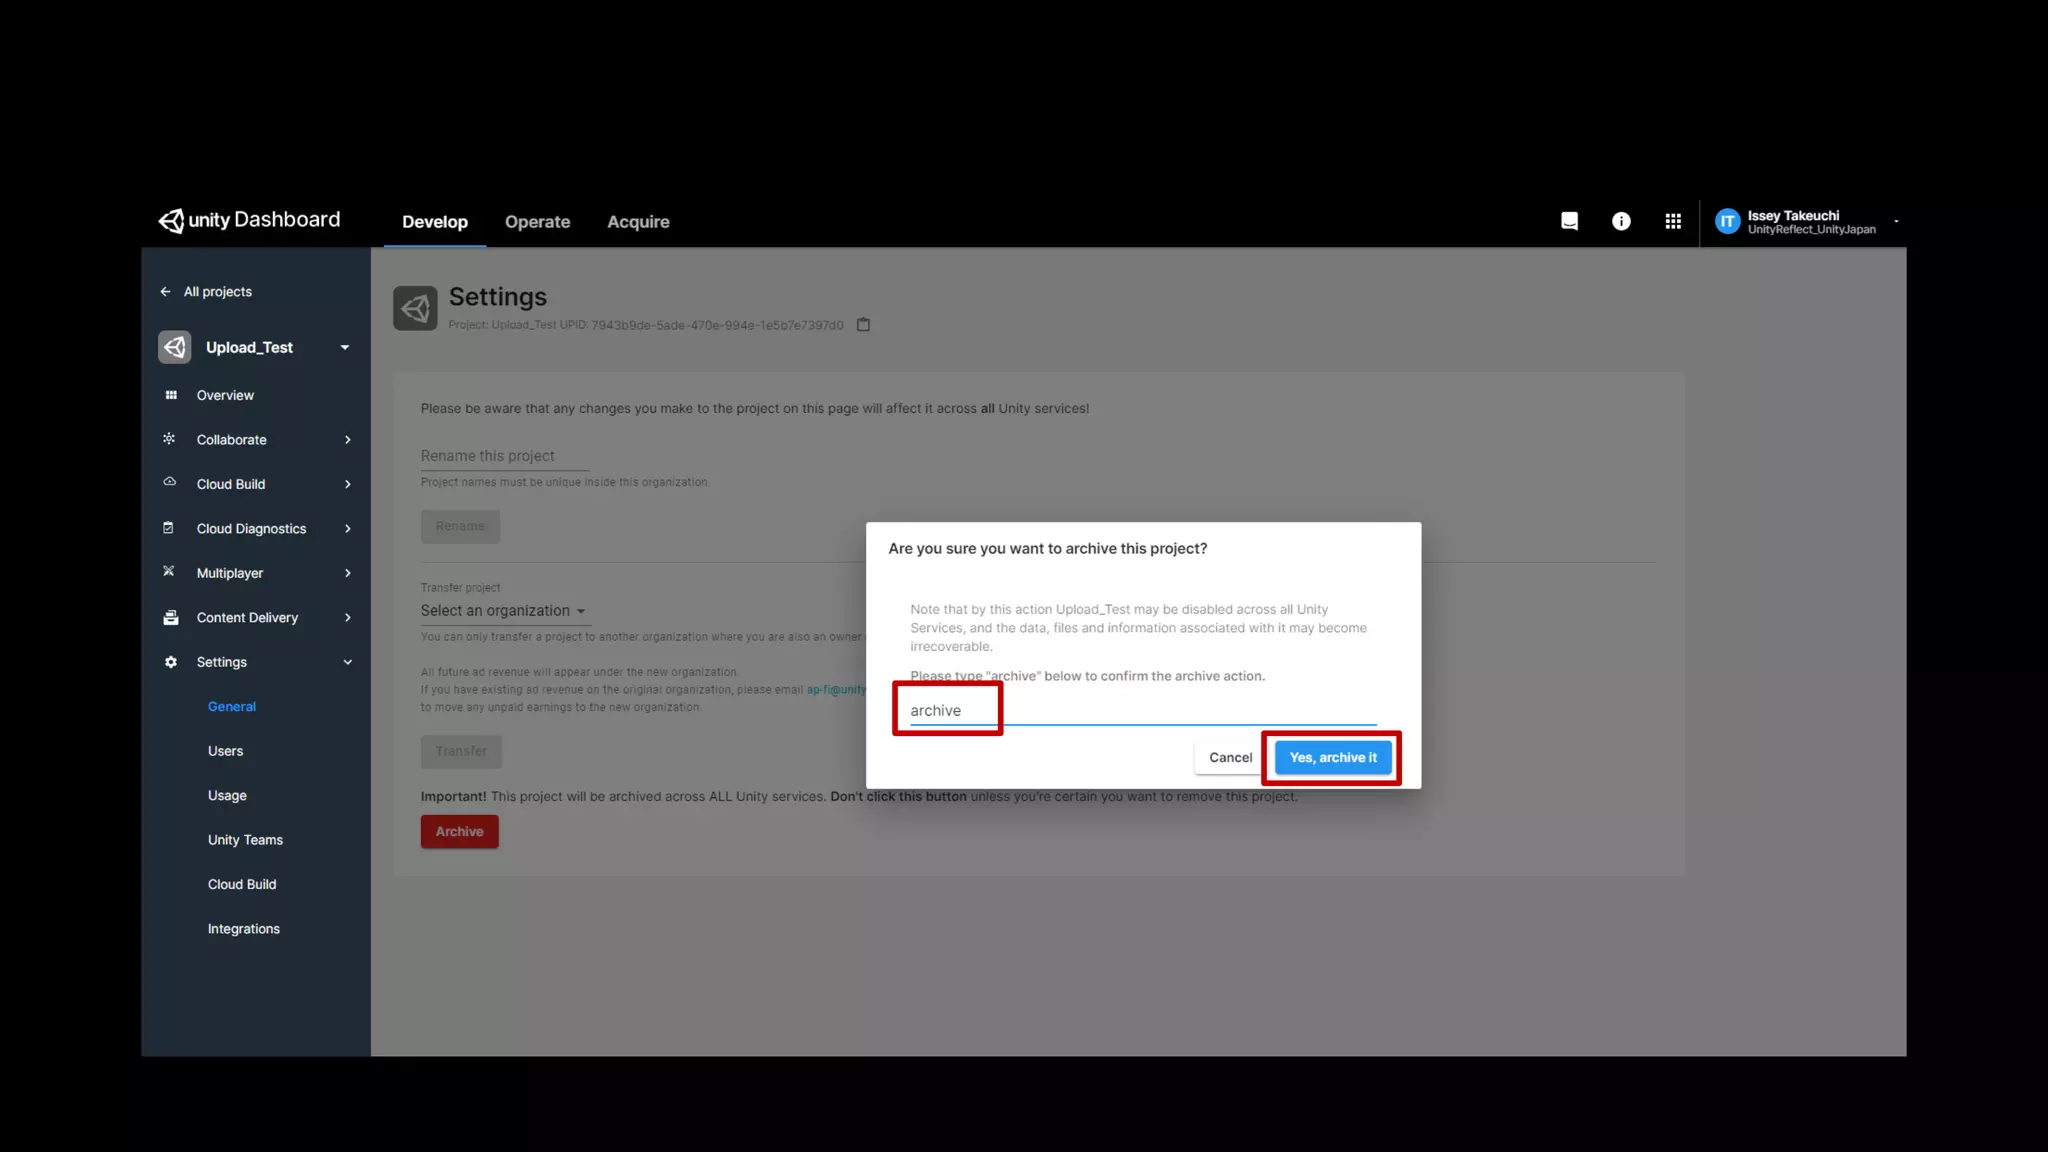Screen dimensions: 2048x1152
Task: Expand the Collaborate section chevron
Action: 347,440
